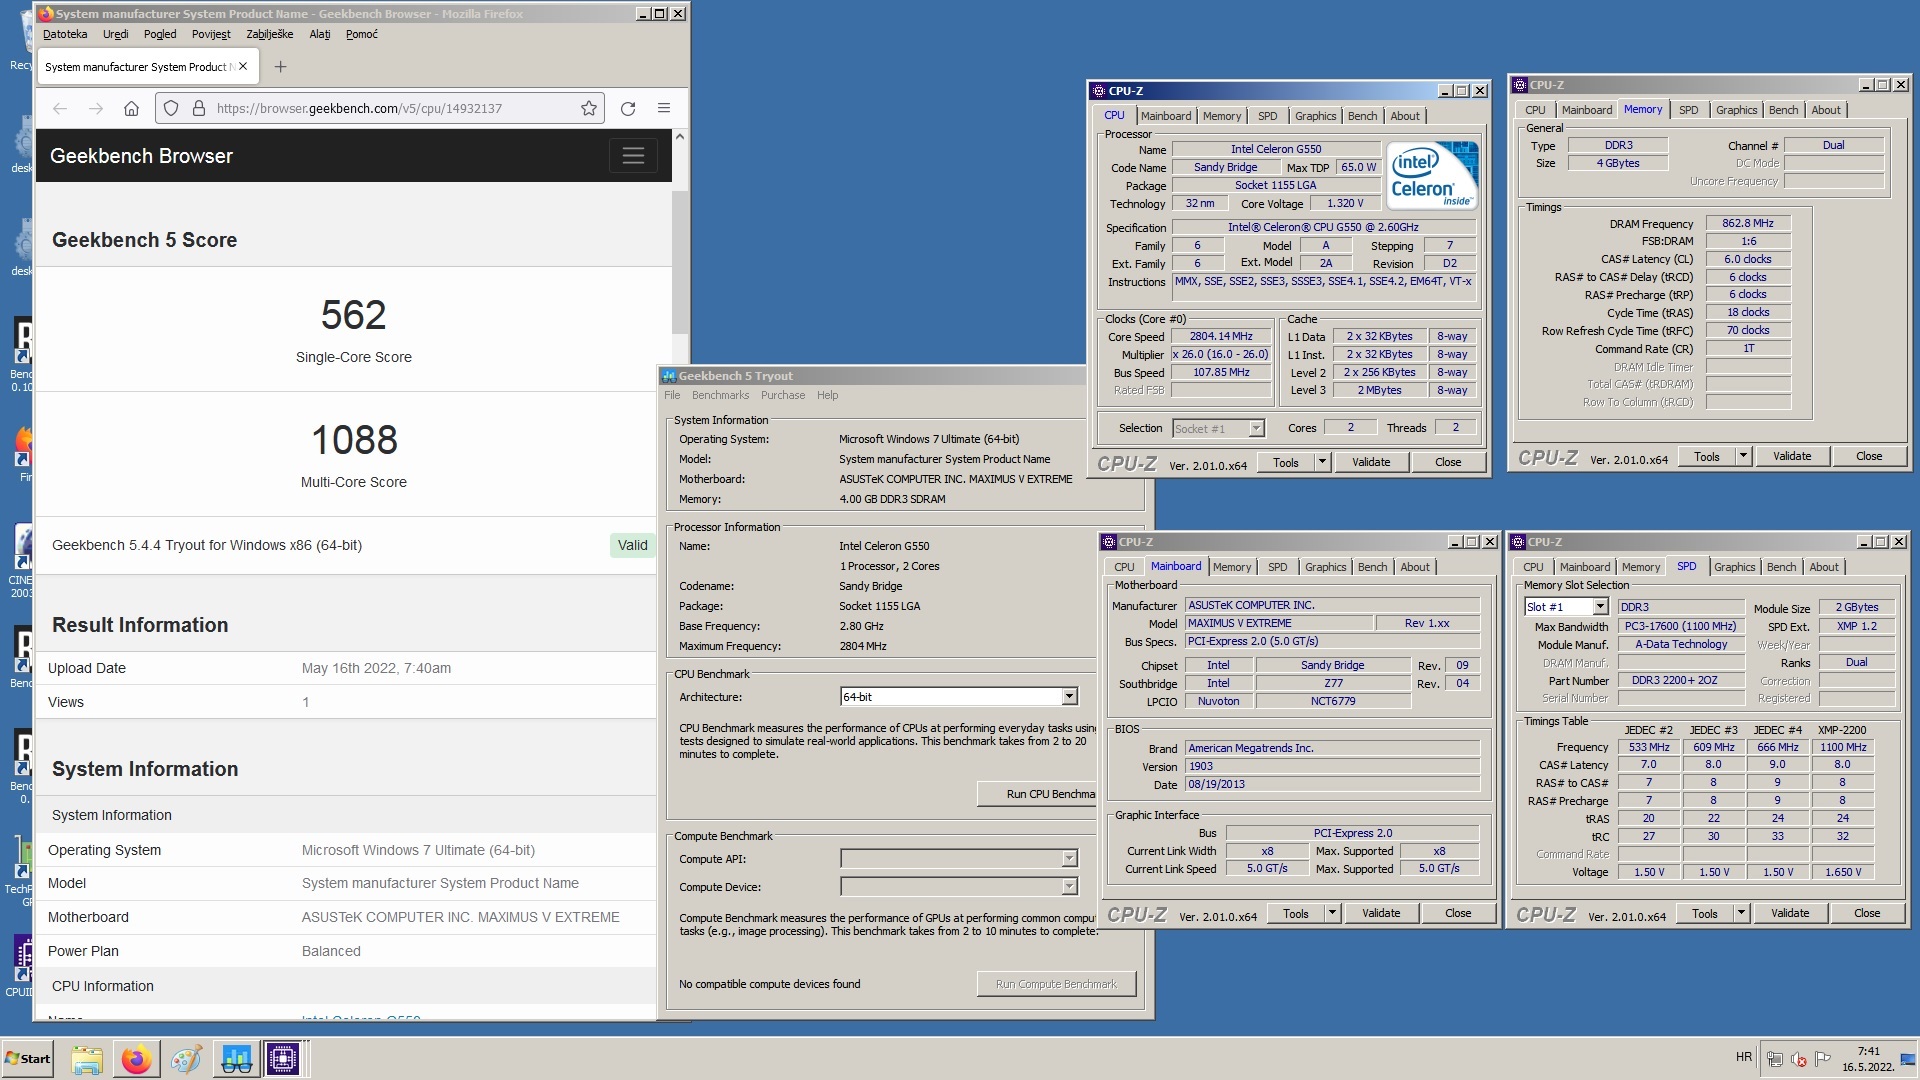Viewport: 1920px width, 1080px height.
Task: Go back in Firefox history
Action: (x=60, y=108)
